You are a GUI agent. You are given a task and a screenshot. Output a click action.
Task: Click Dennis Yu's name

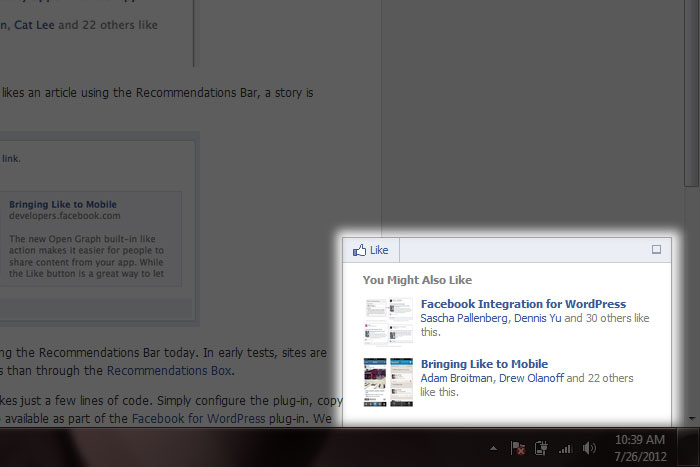click(x=538, y=318)
